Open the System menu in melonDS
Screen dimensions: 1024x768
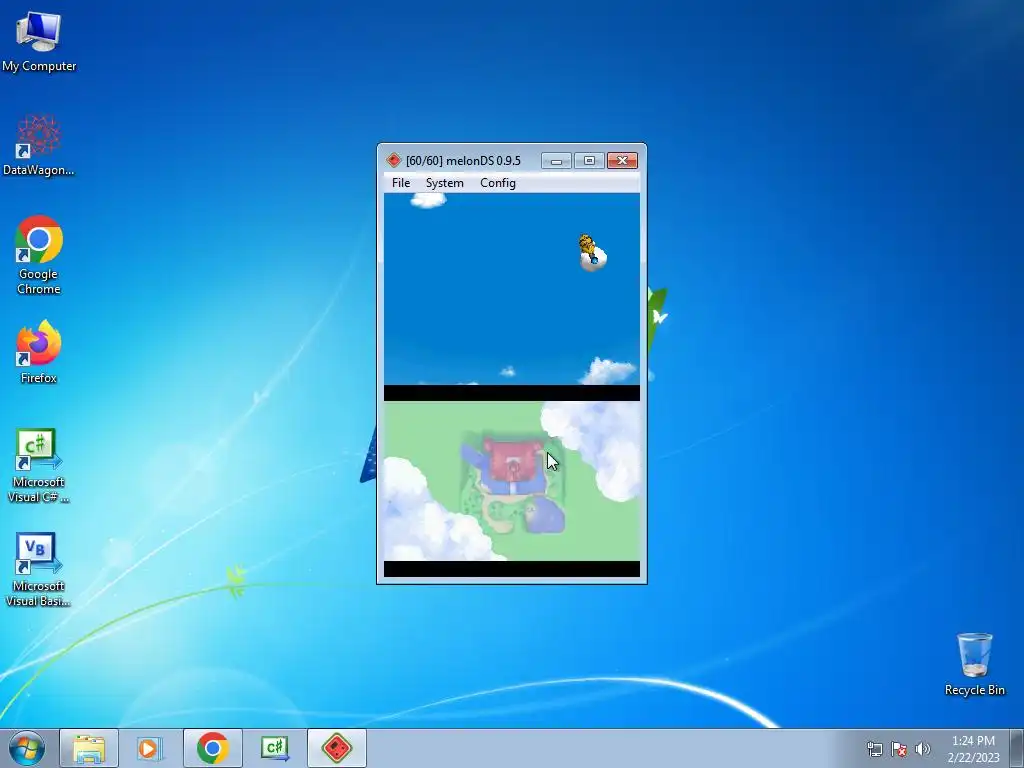click(444, 183)
